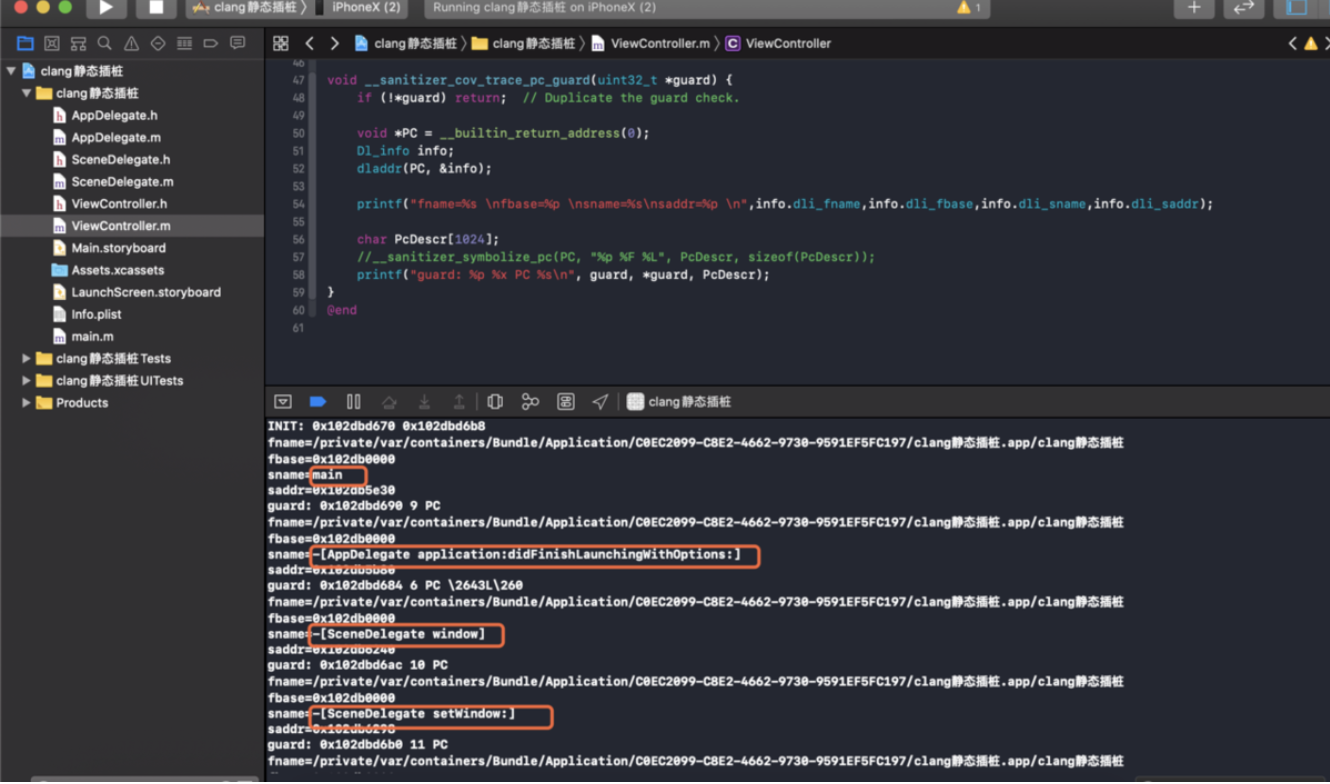Click the Step Over debug button
Viewport: 1330px width, 784px height.
389,402
